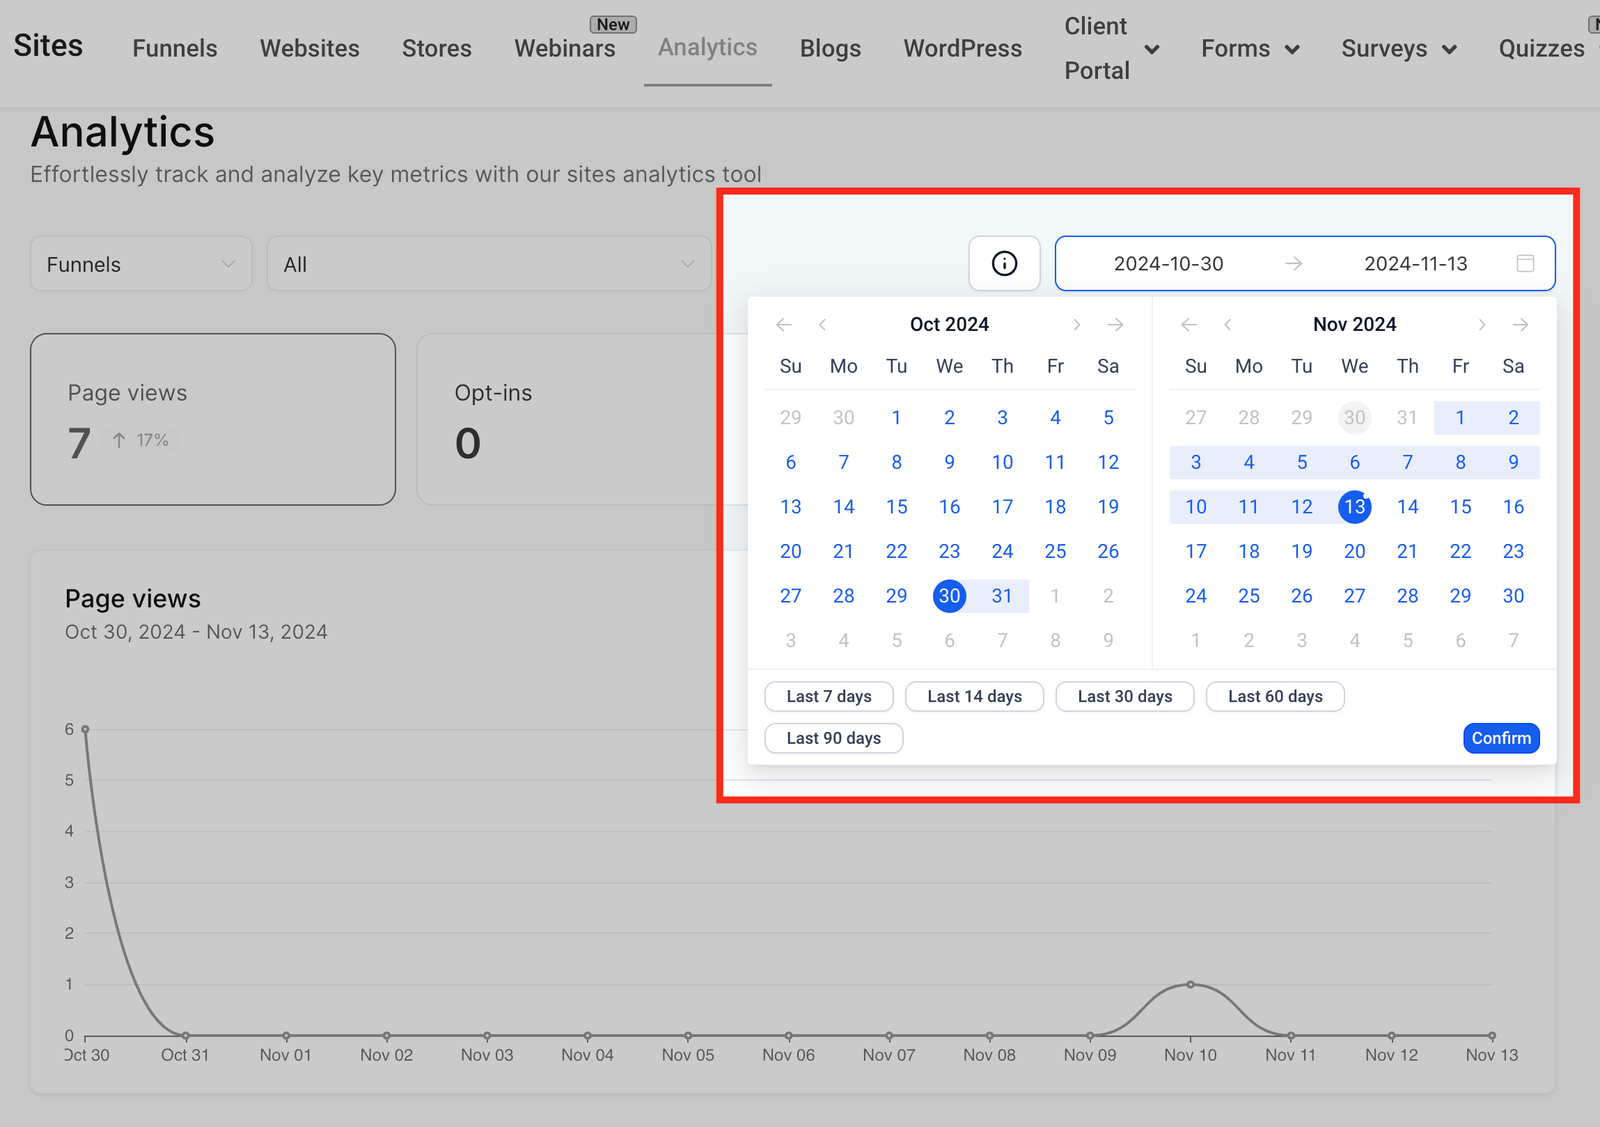Open the Funnels type dropdown

(x=141, y=264)
